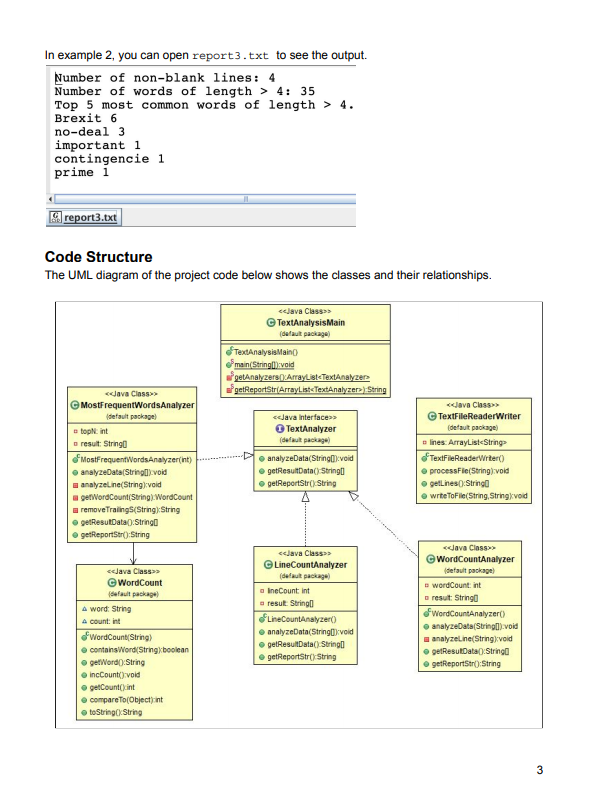Viewport: 595px width, 794px height.
Task: Click the 'getLines():String[]' method
Action: [455, 484]
